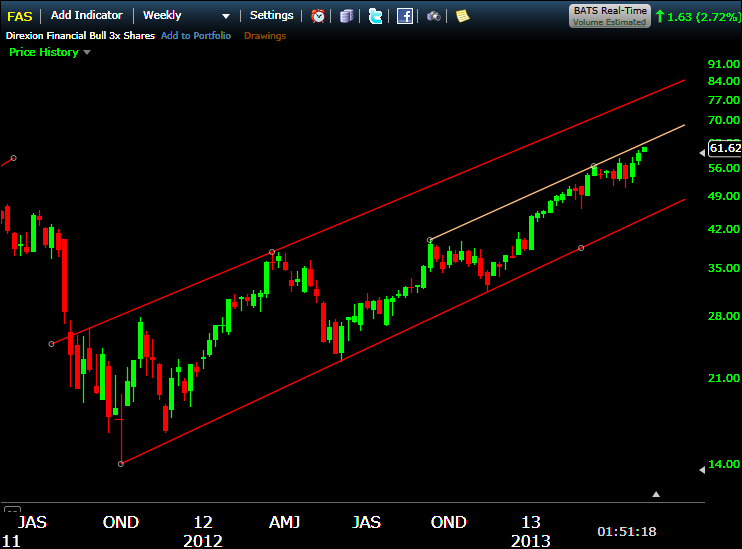Open the Drawings link

(x=265, y=35)
